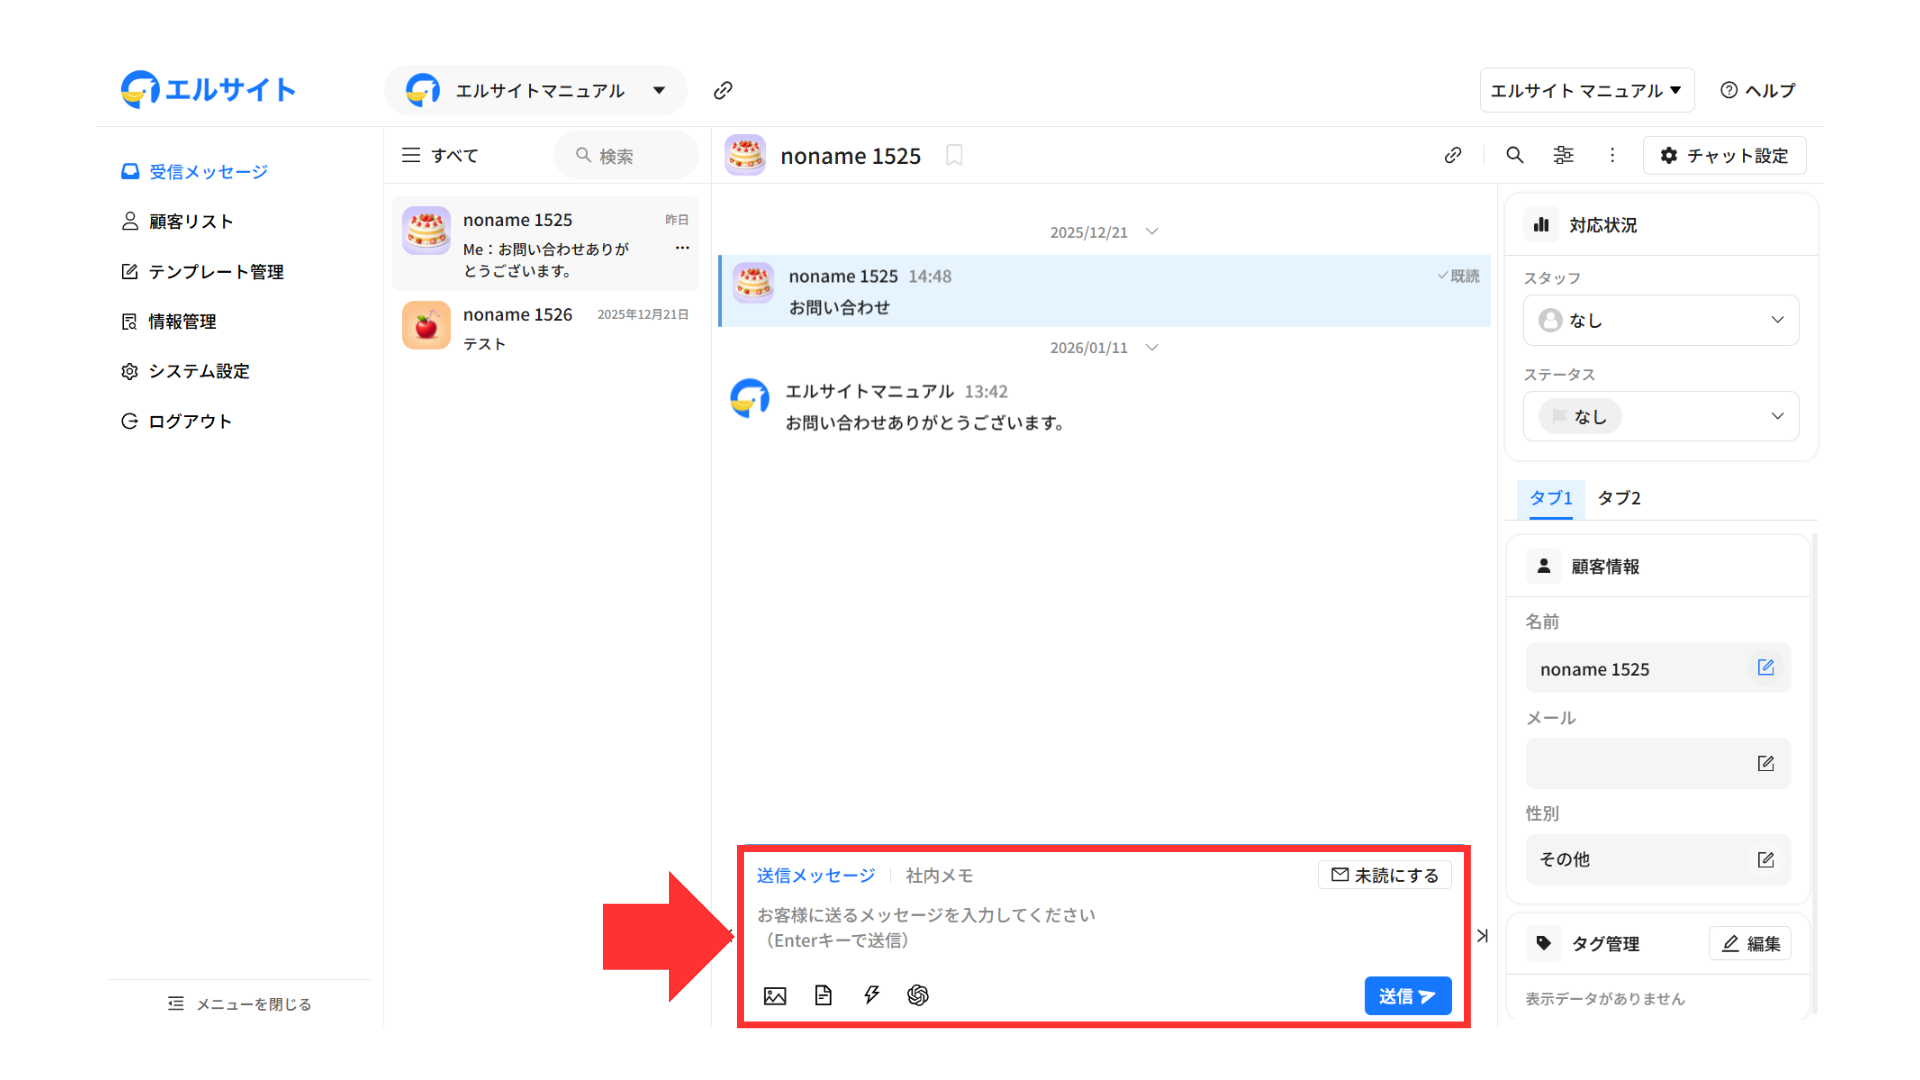Click the lightning bolt quick-reply icon

pos(871,995)
